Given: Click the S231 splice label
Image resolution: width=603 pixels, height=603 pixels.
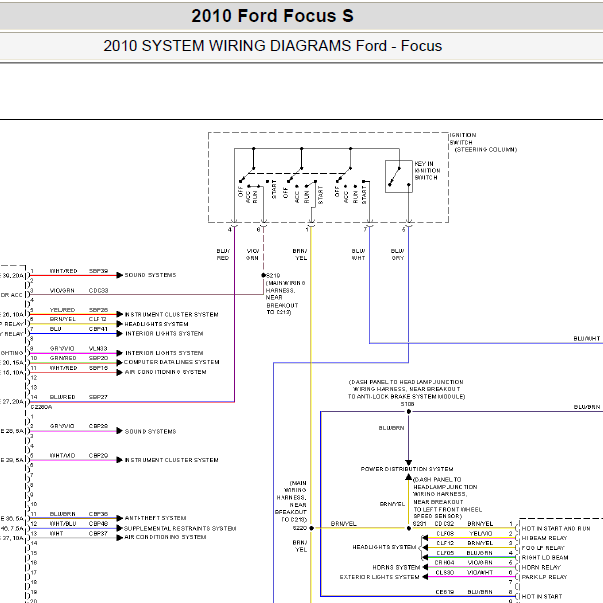Looking at the screenshot, I should click(x=420, y=524).
